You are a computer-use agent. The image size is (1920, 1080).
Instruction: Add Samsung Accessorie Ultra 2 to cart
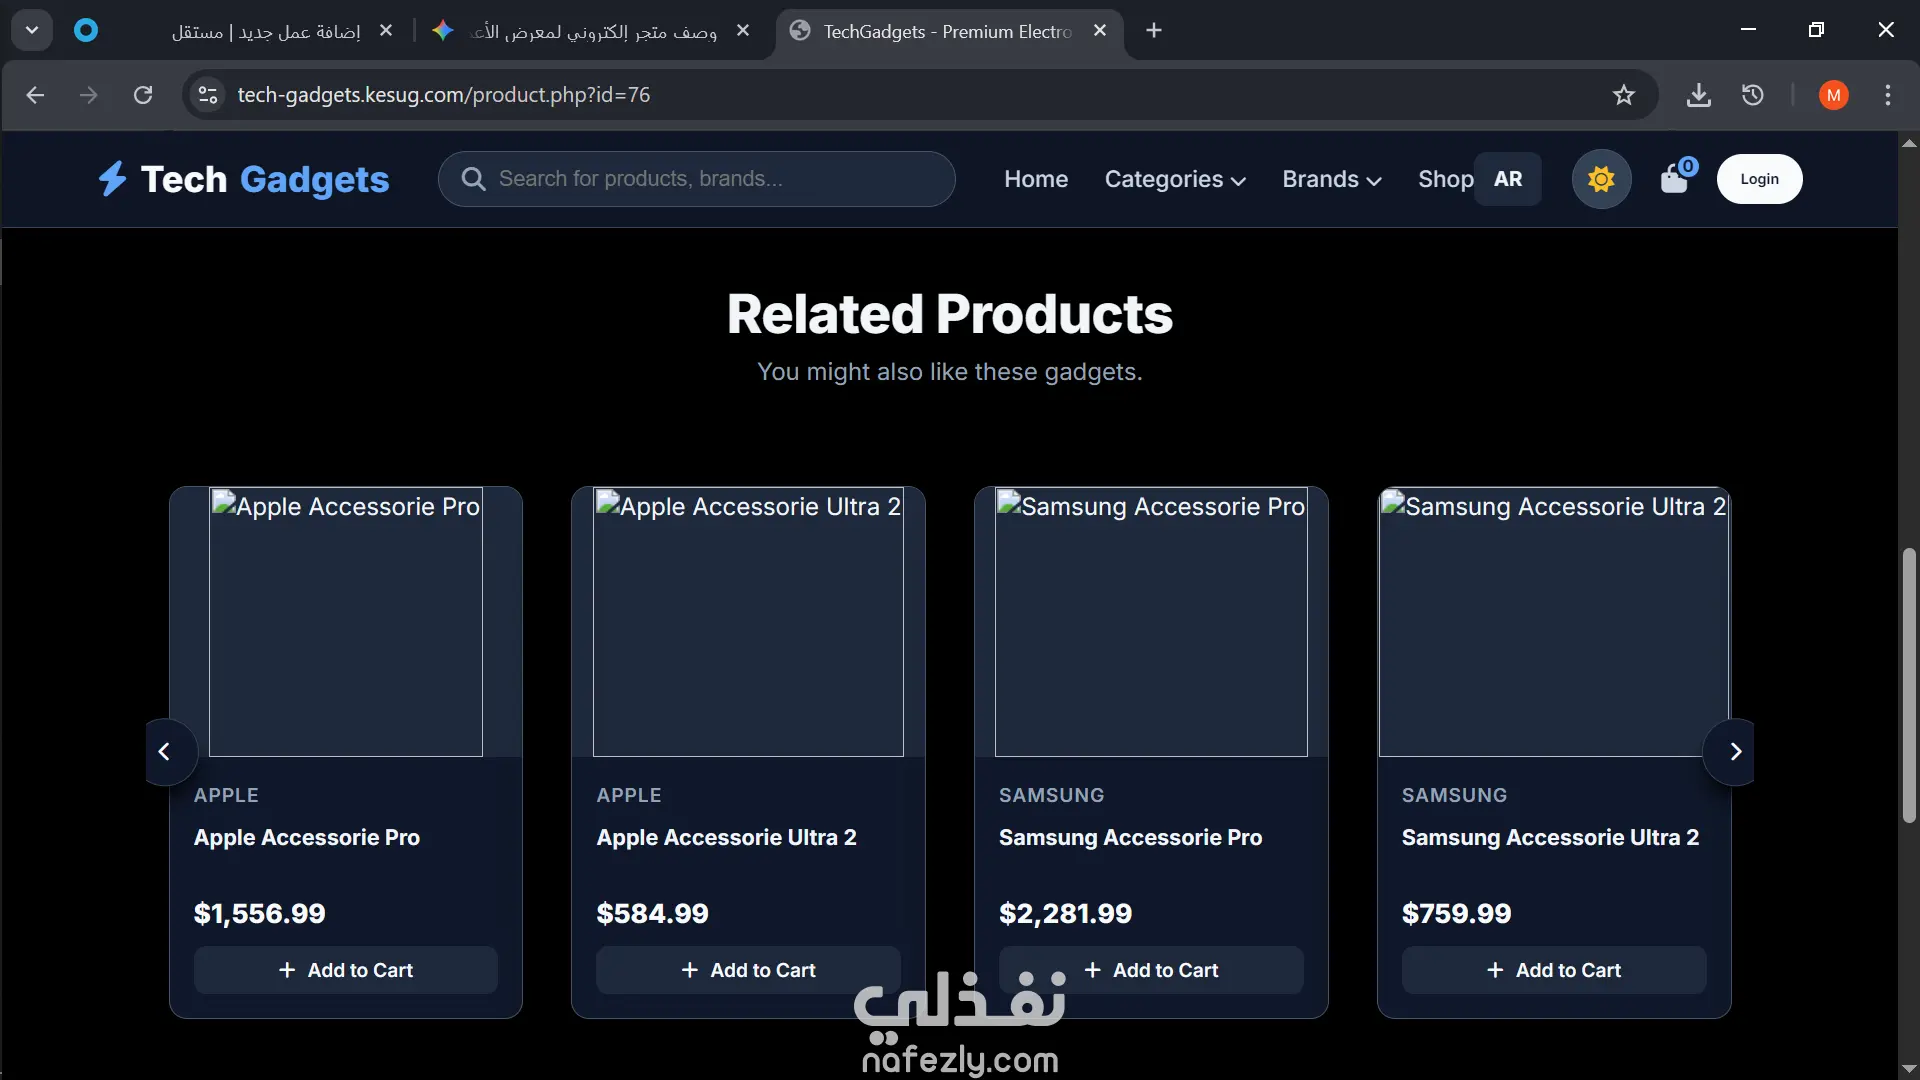[1554, 970]
